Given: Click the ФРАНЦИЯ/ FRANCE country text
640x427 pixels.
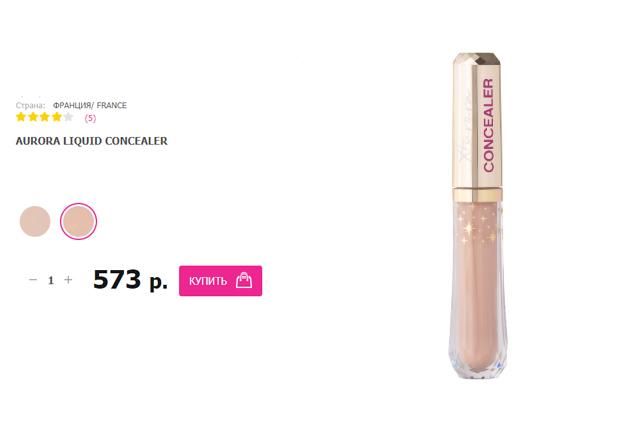Looking at the screenshot, I should pyautogui.click(x=90, y=105).
